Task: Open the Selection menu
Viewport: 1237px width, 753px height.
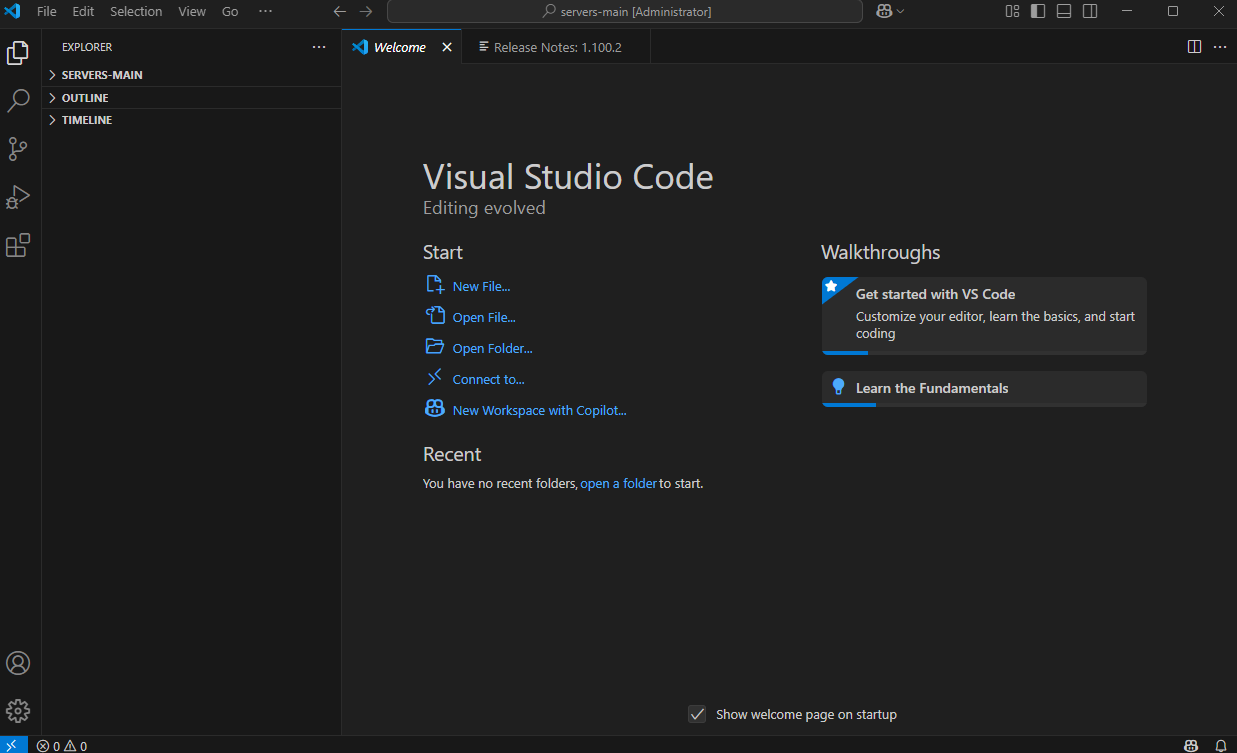Action: (136, 11)
